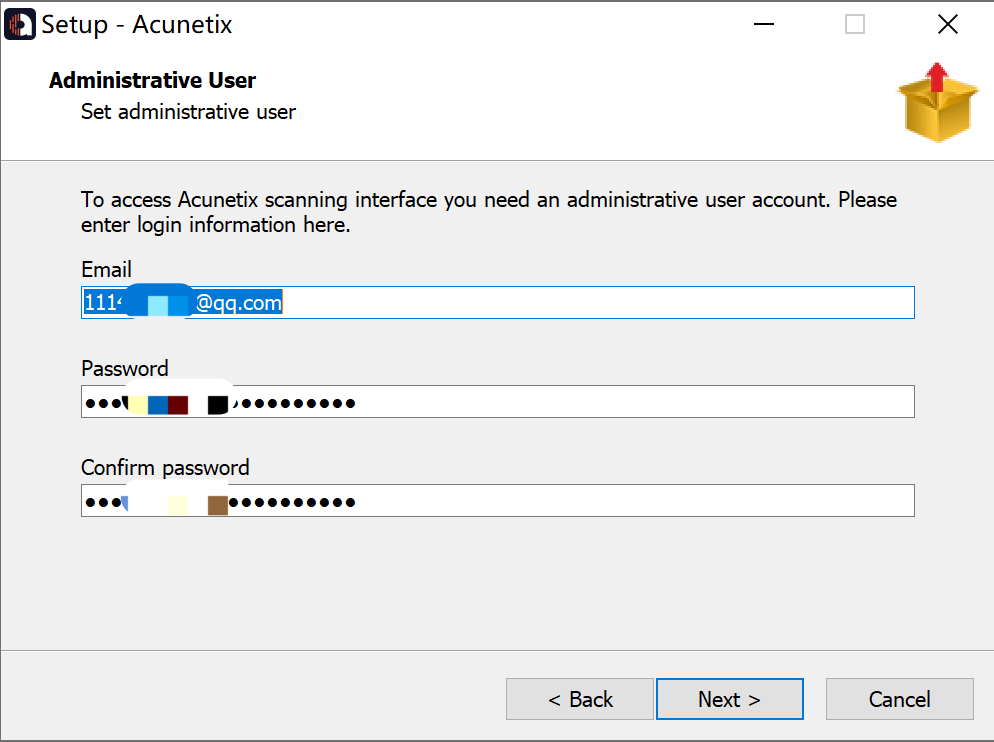Click into the Email input field
This screenshot has width=994, height=742.
(600, 303)
